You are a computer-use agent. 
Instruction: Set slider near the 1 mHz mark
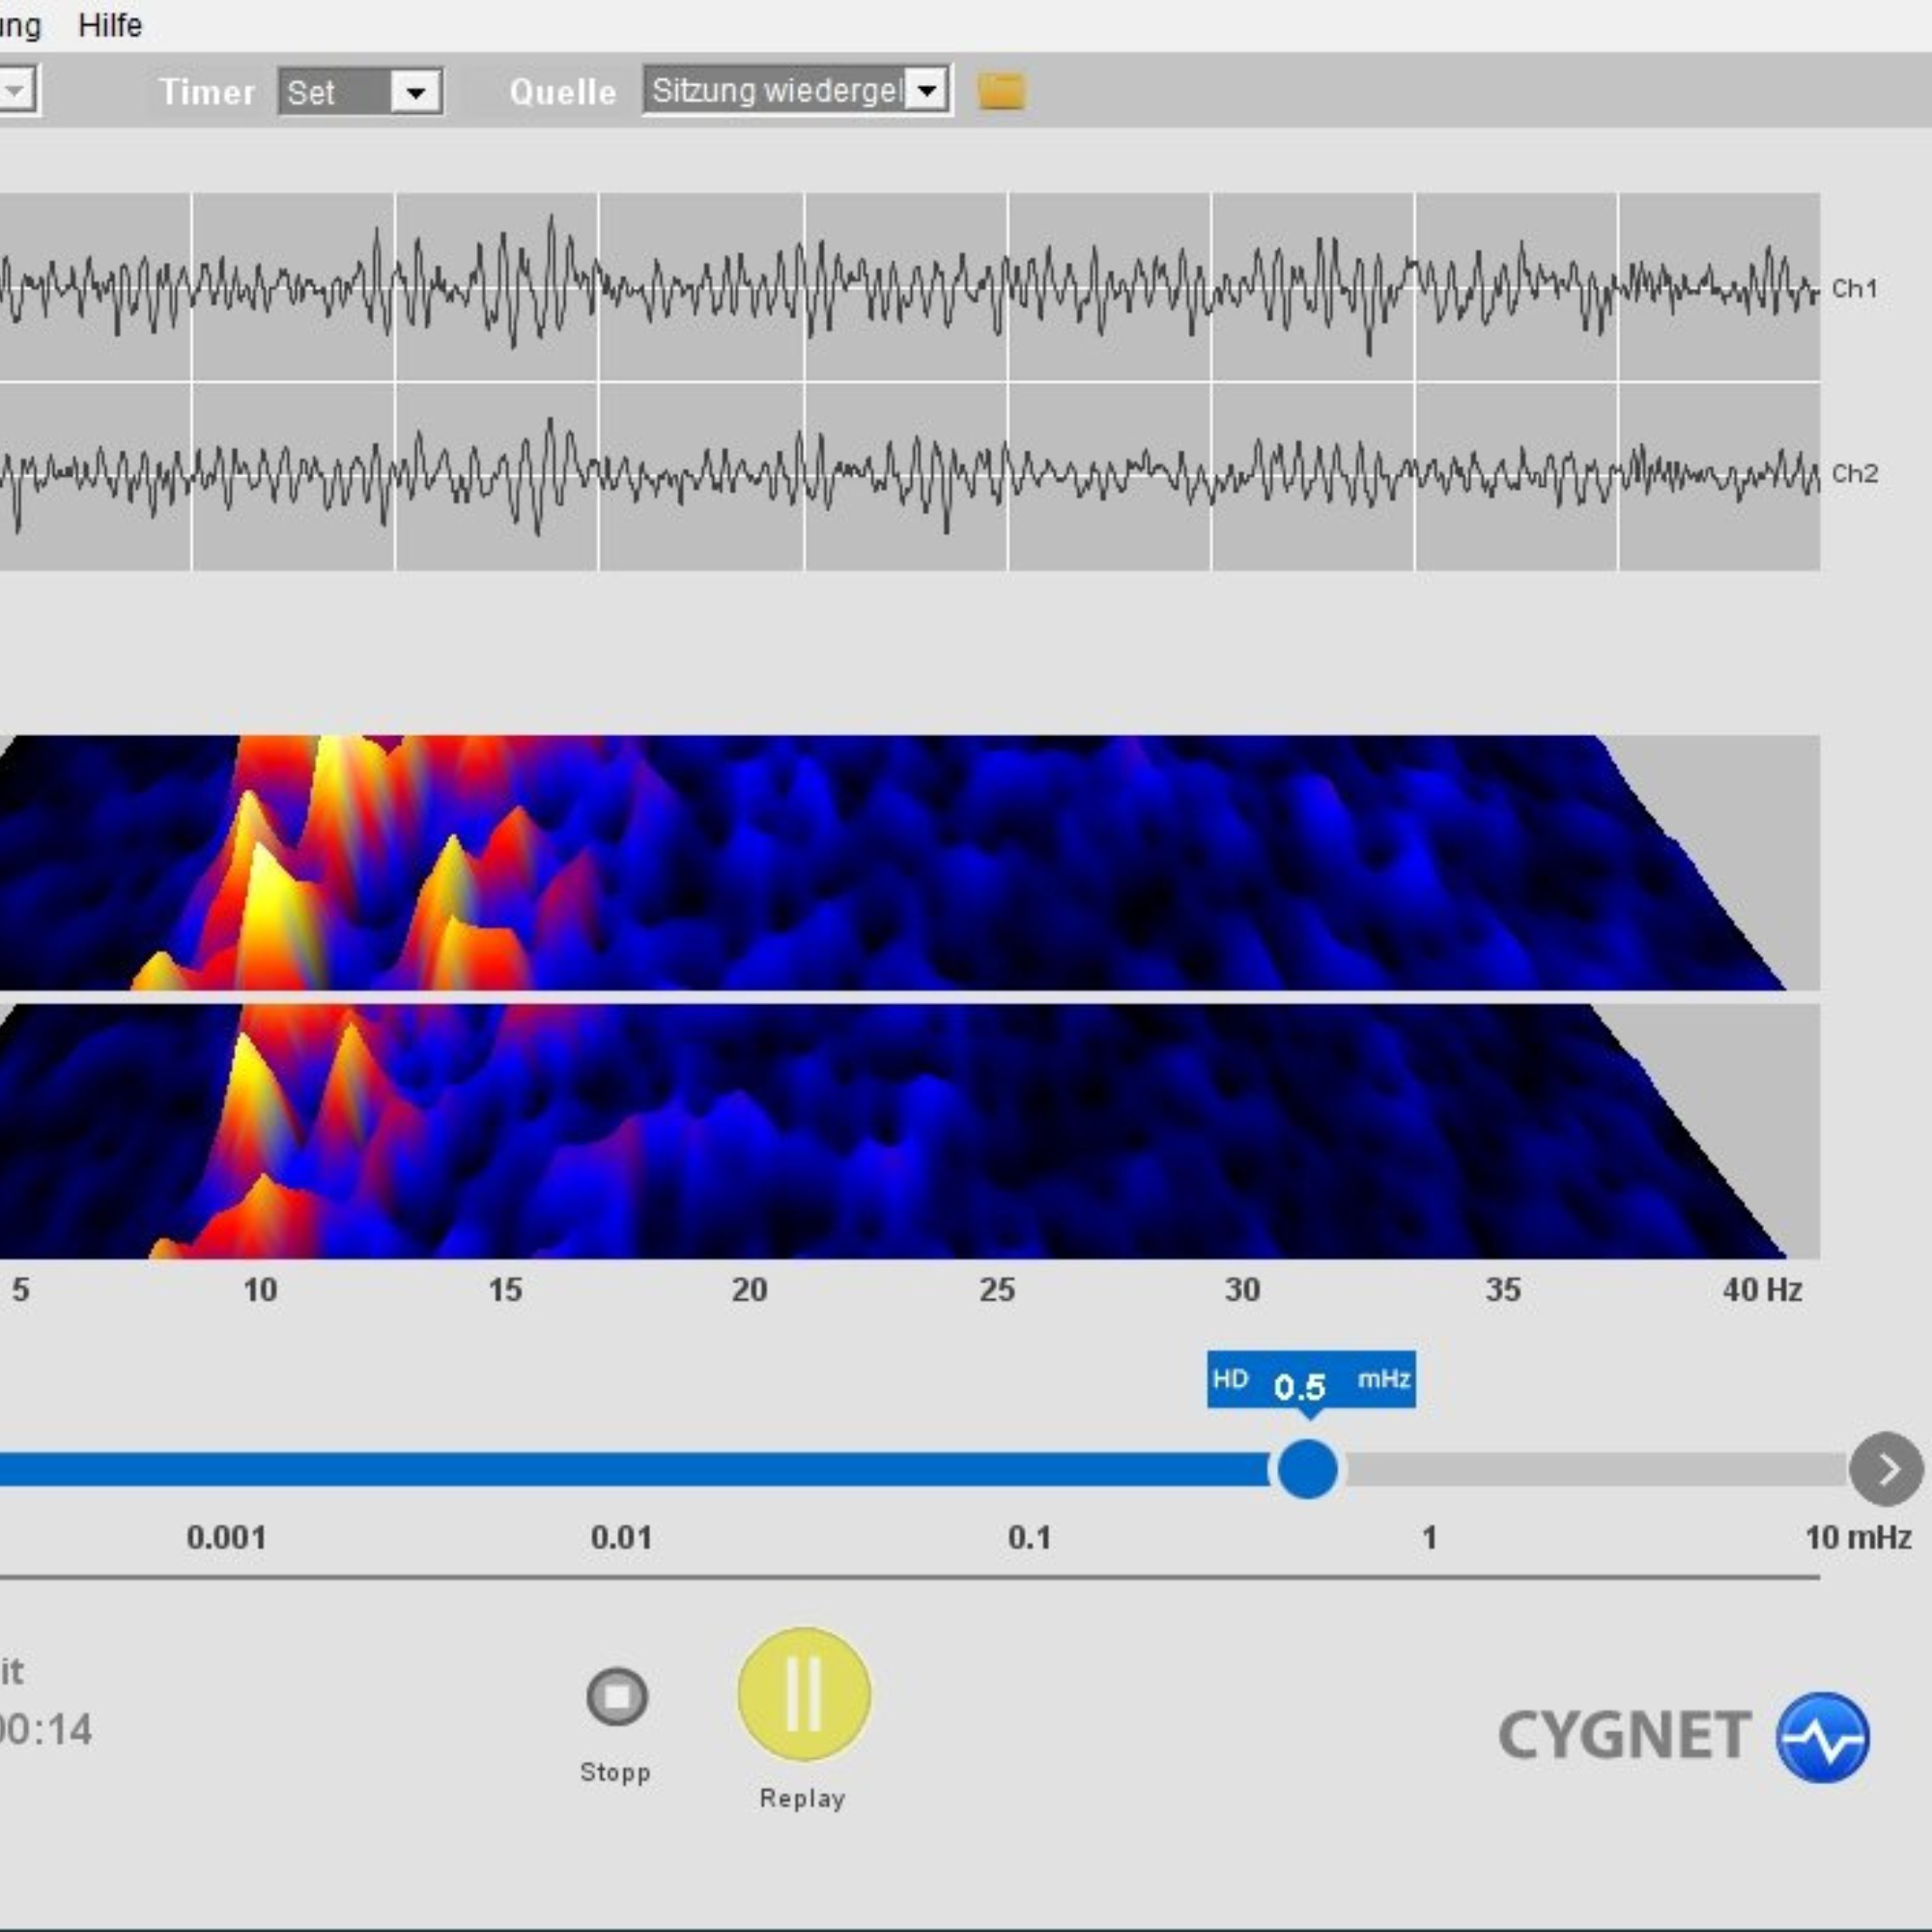coord(1430,1469)
